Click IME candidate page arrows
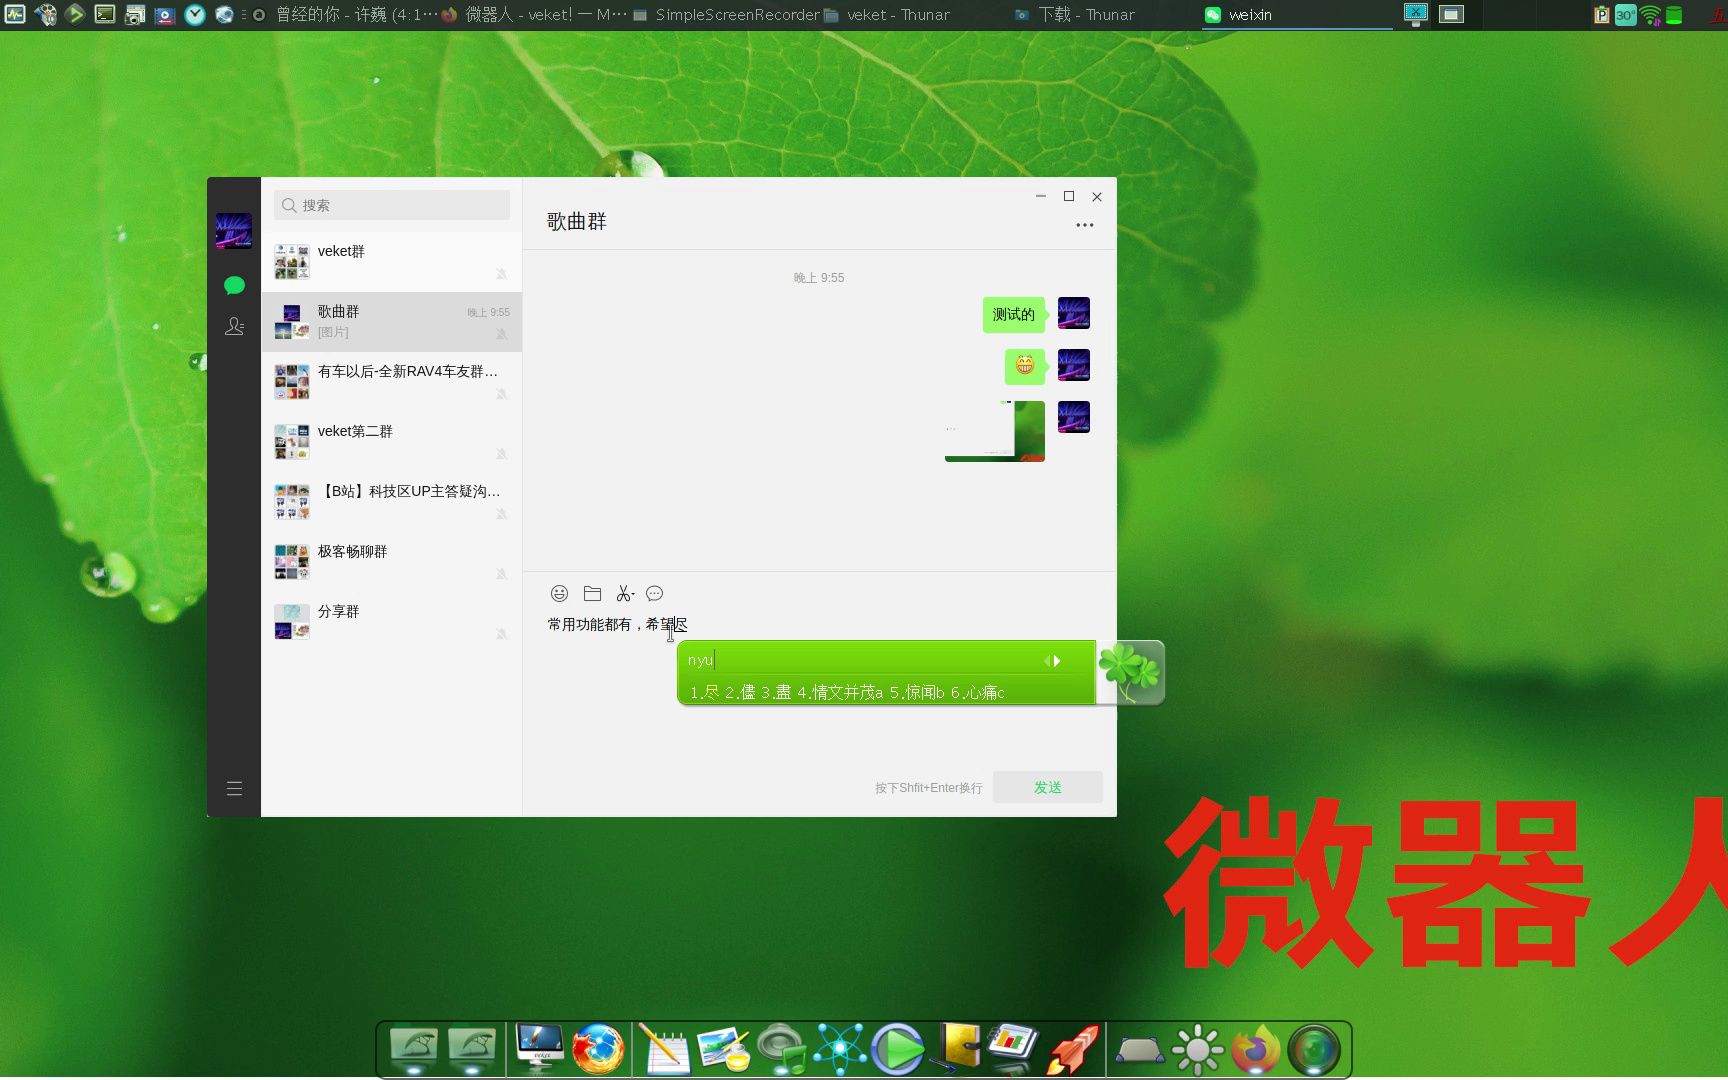 (x=1052, y=661)
